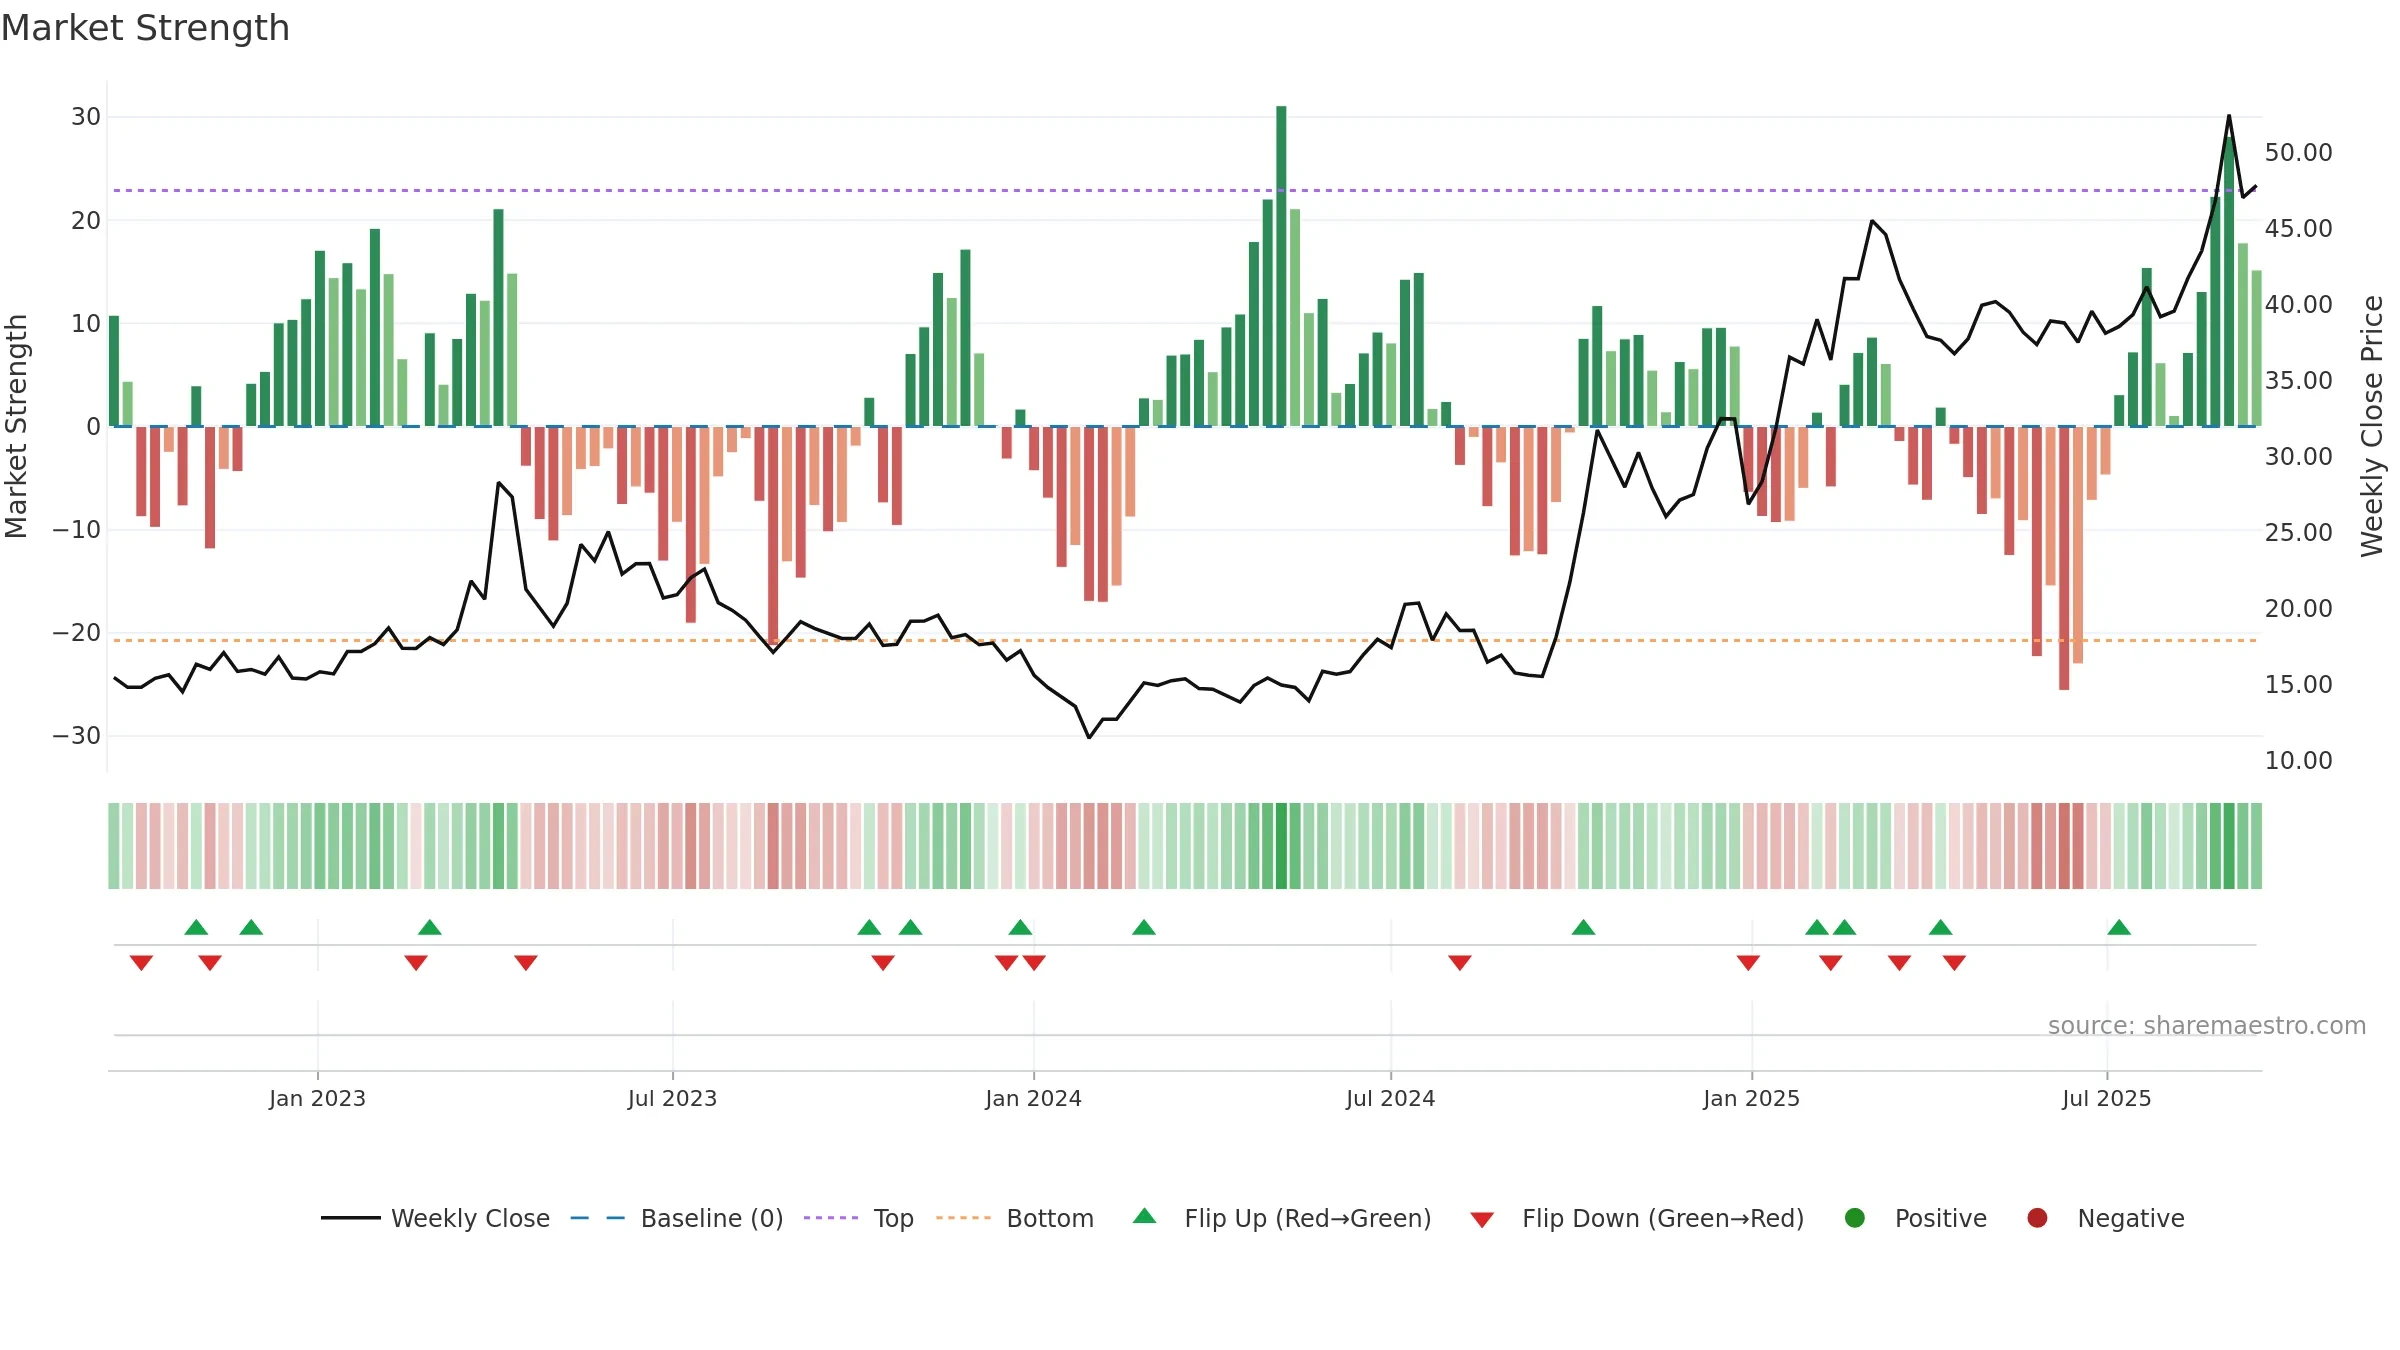
Task: Click the Market Strength chart title
Action: pos(145,28)
